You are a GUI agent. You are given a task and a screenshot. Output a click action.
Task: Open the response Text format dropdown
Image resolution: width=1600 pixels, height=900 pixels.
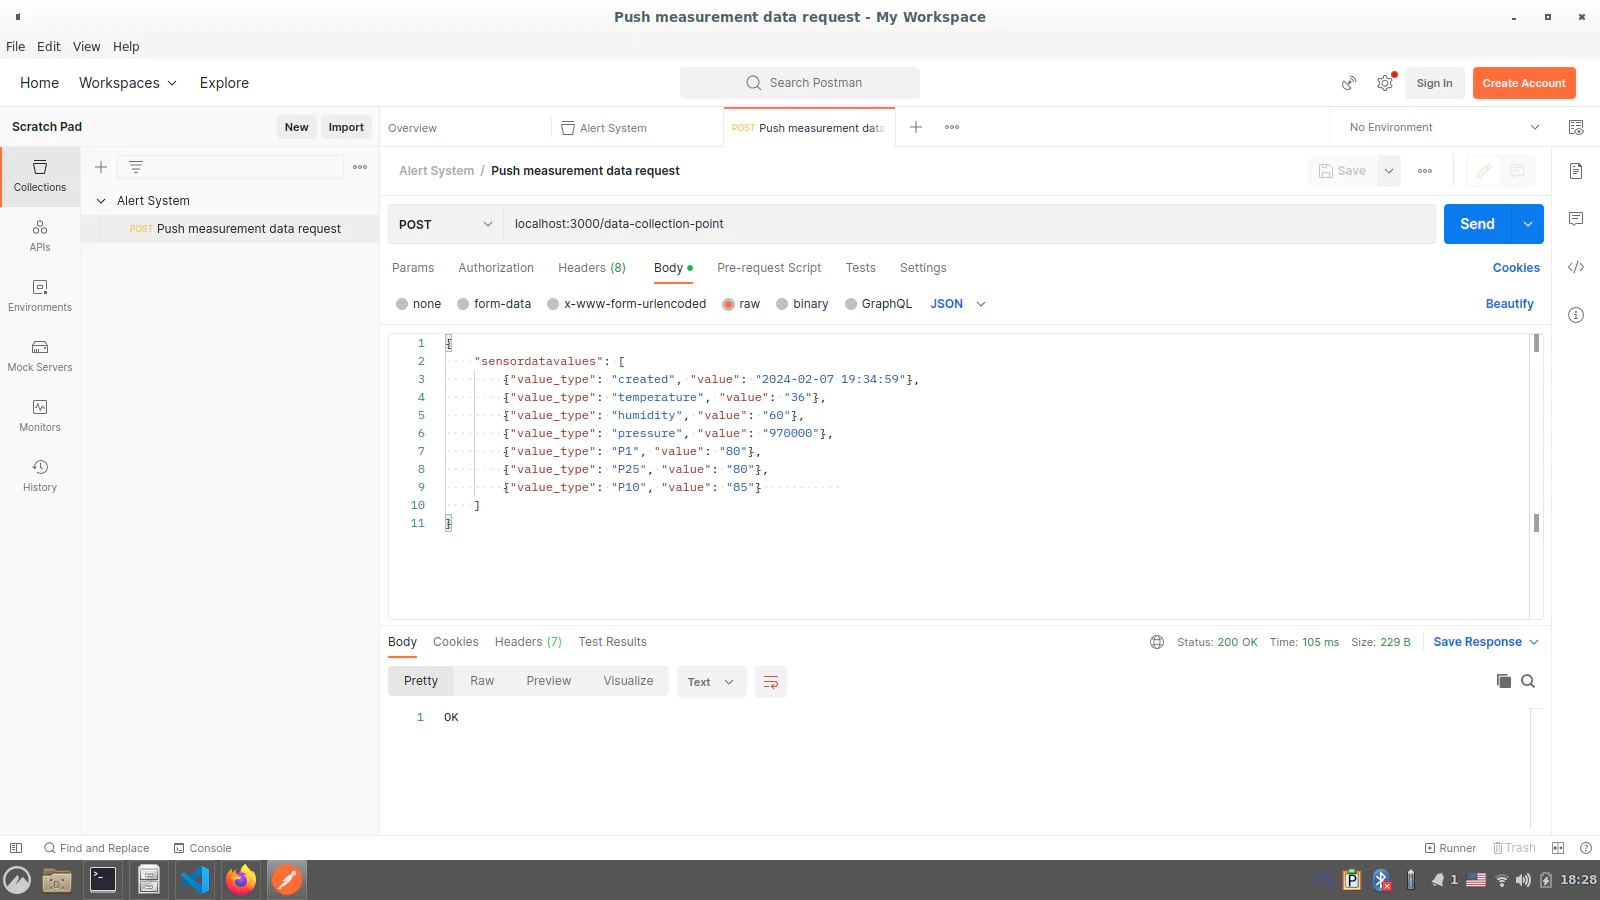pyautogui.click(x=711, y=682)
